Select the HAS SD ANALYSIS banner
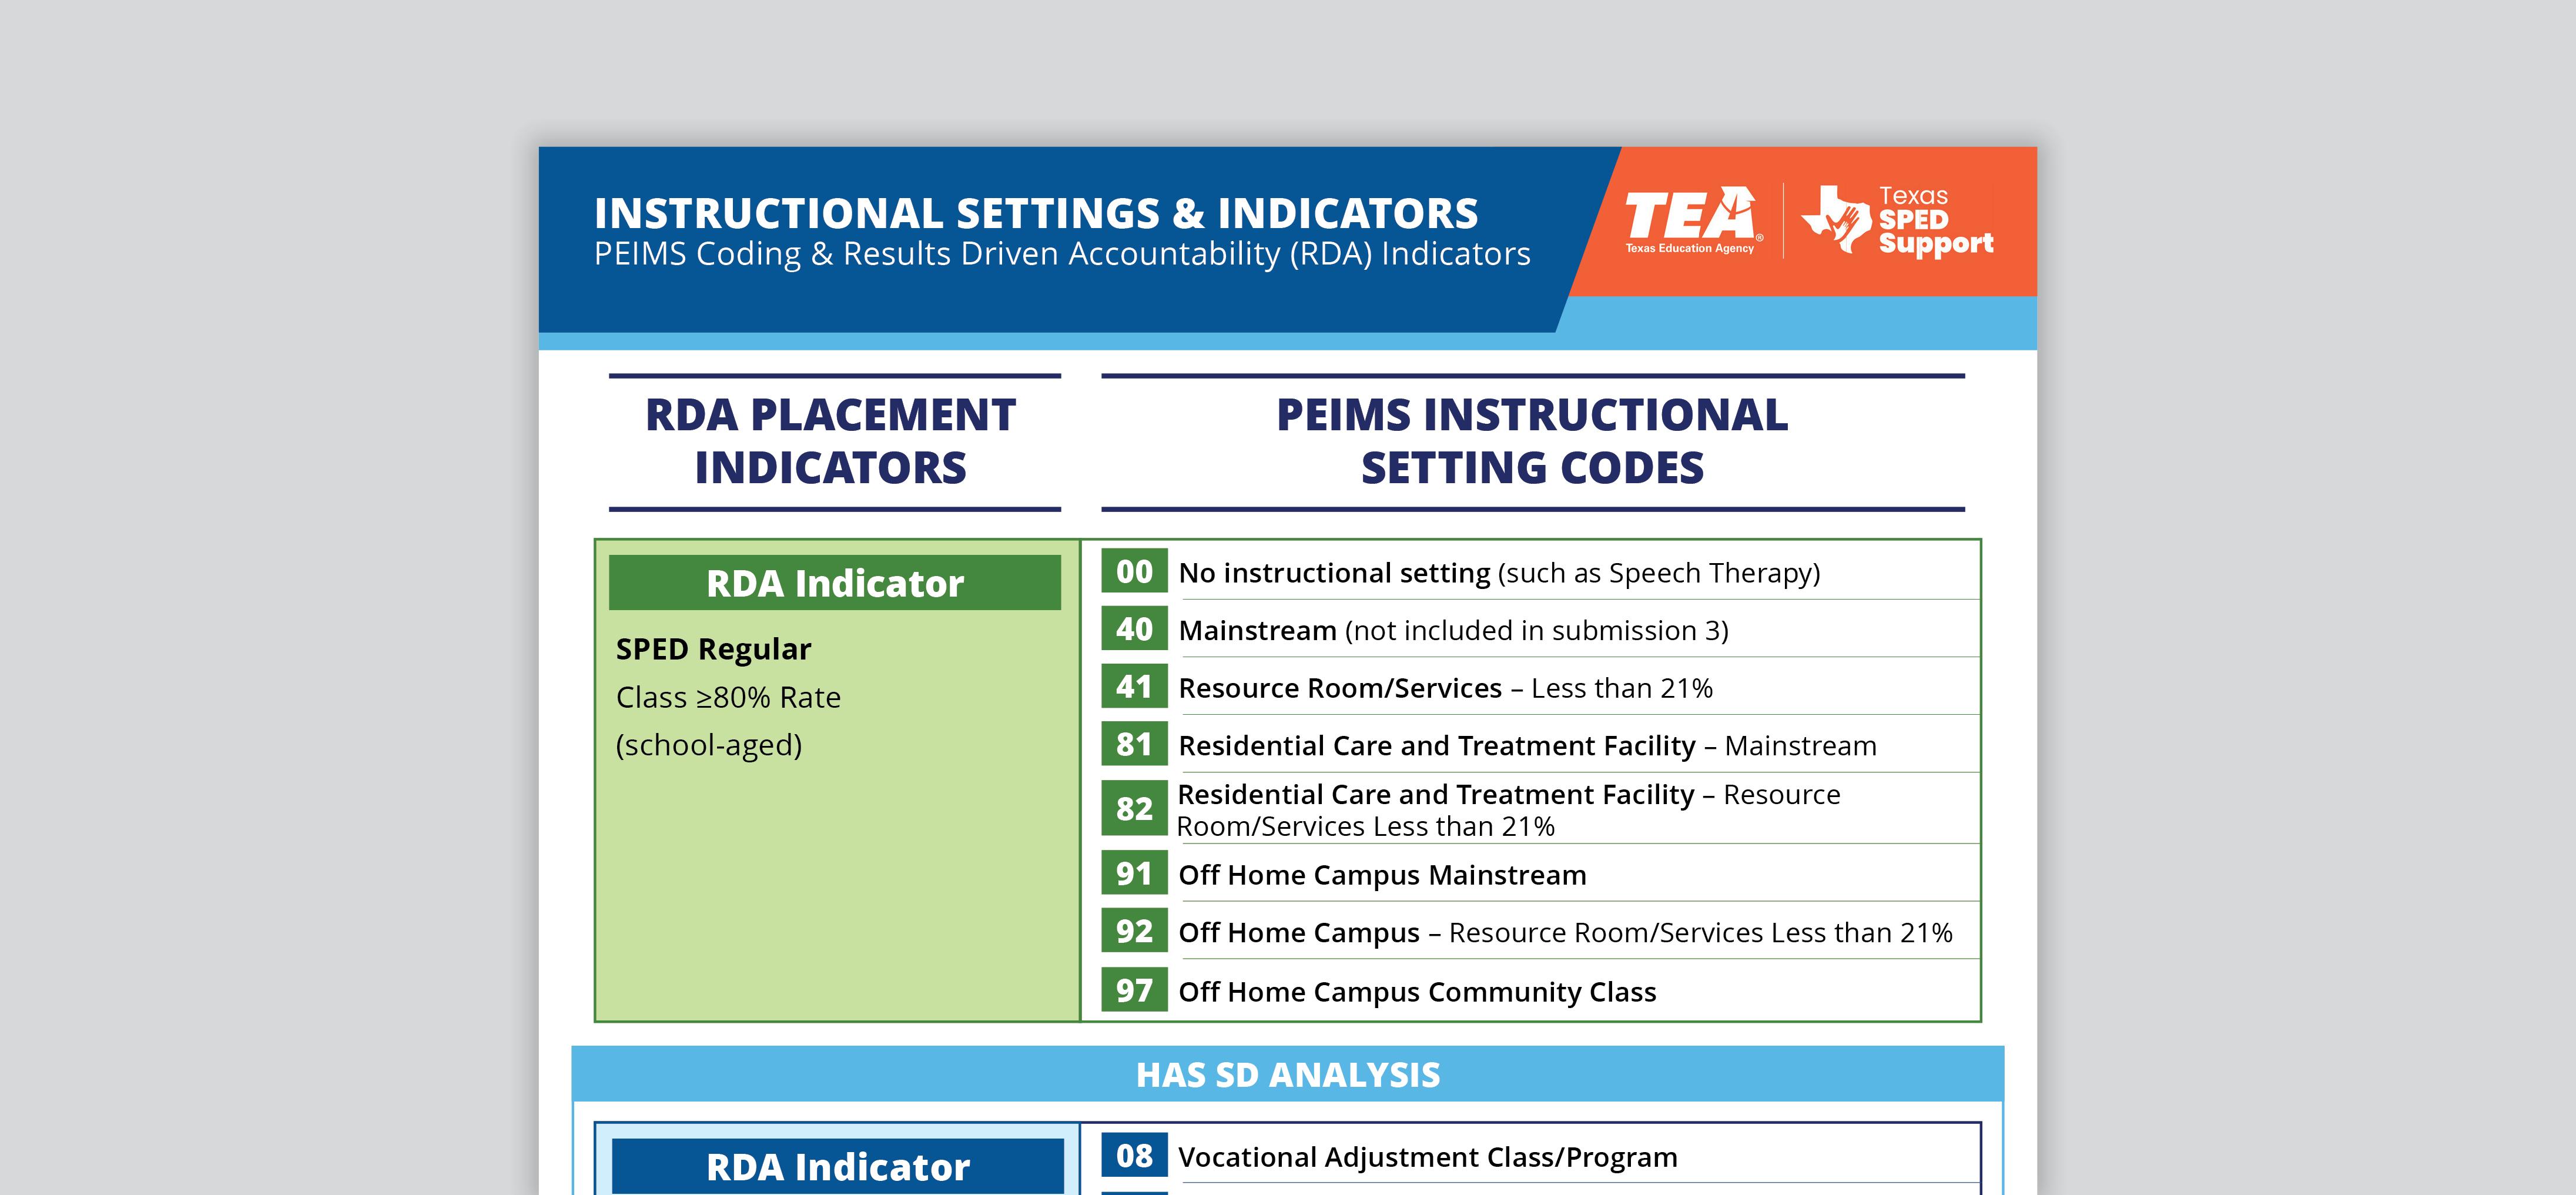This screenshot has width=2576, height=1195. coord(1288,1075)
